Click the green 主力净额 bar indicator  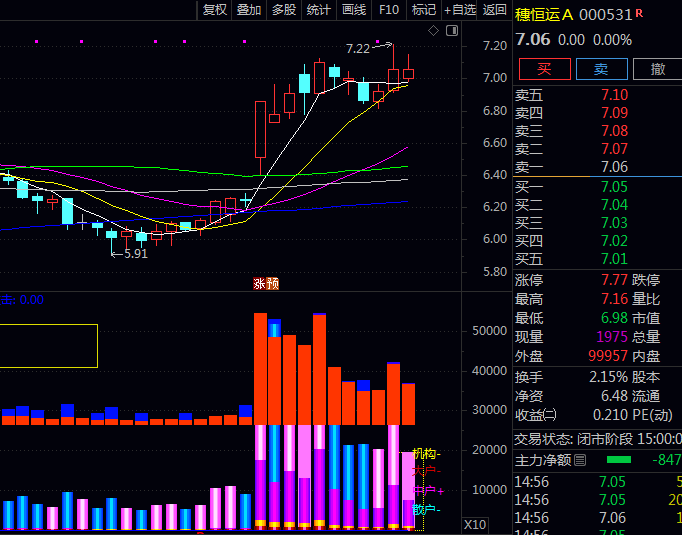pos(620,460)
